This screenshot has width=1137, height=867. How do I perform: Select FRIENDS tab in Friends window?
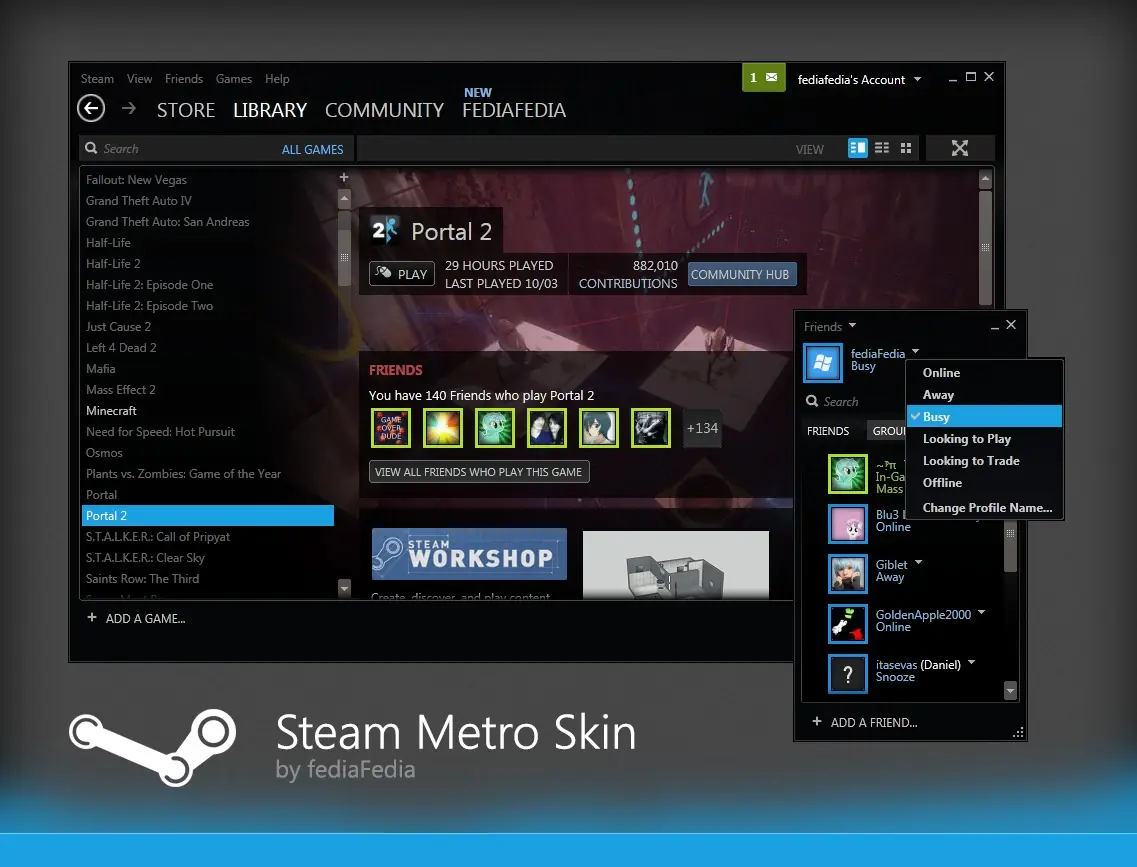[828, 431]
